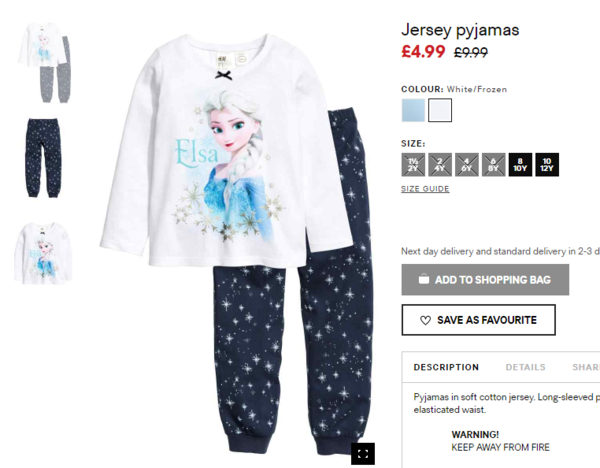View the full pyjama set thumbnail

point(44,62)
